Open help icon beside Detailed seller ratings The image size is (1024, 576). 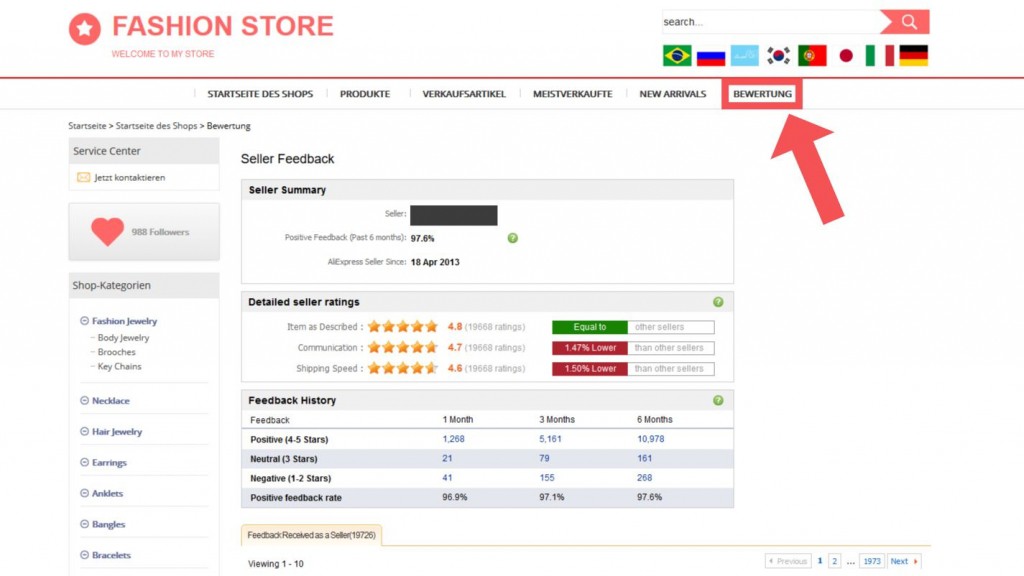point(718,302)
